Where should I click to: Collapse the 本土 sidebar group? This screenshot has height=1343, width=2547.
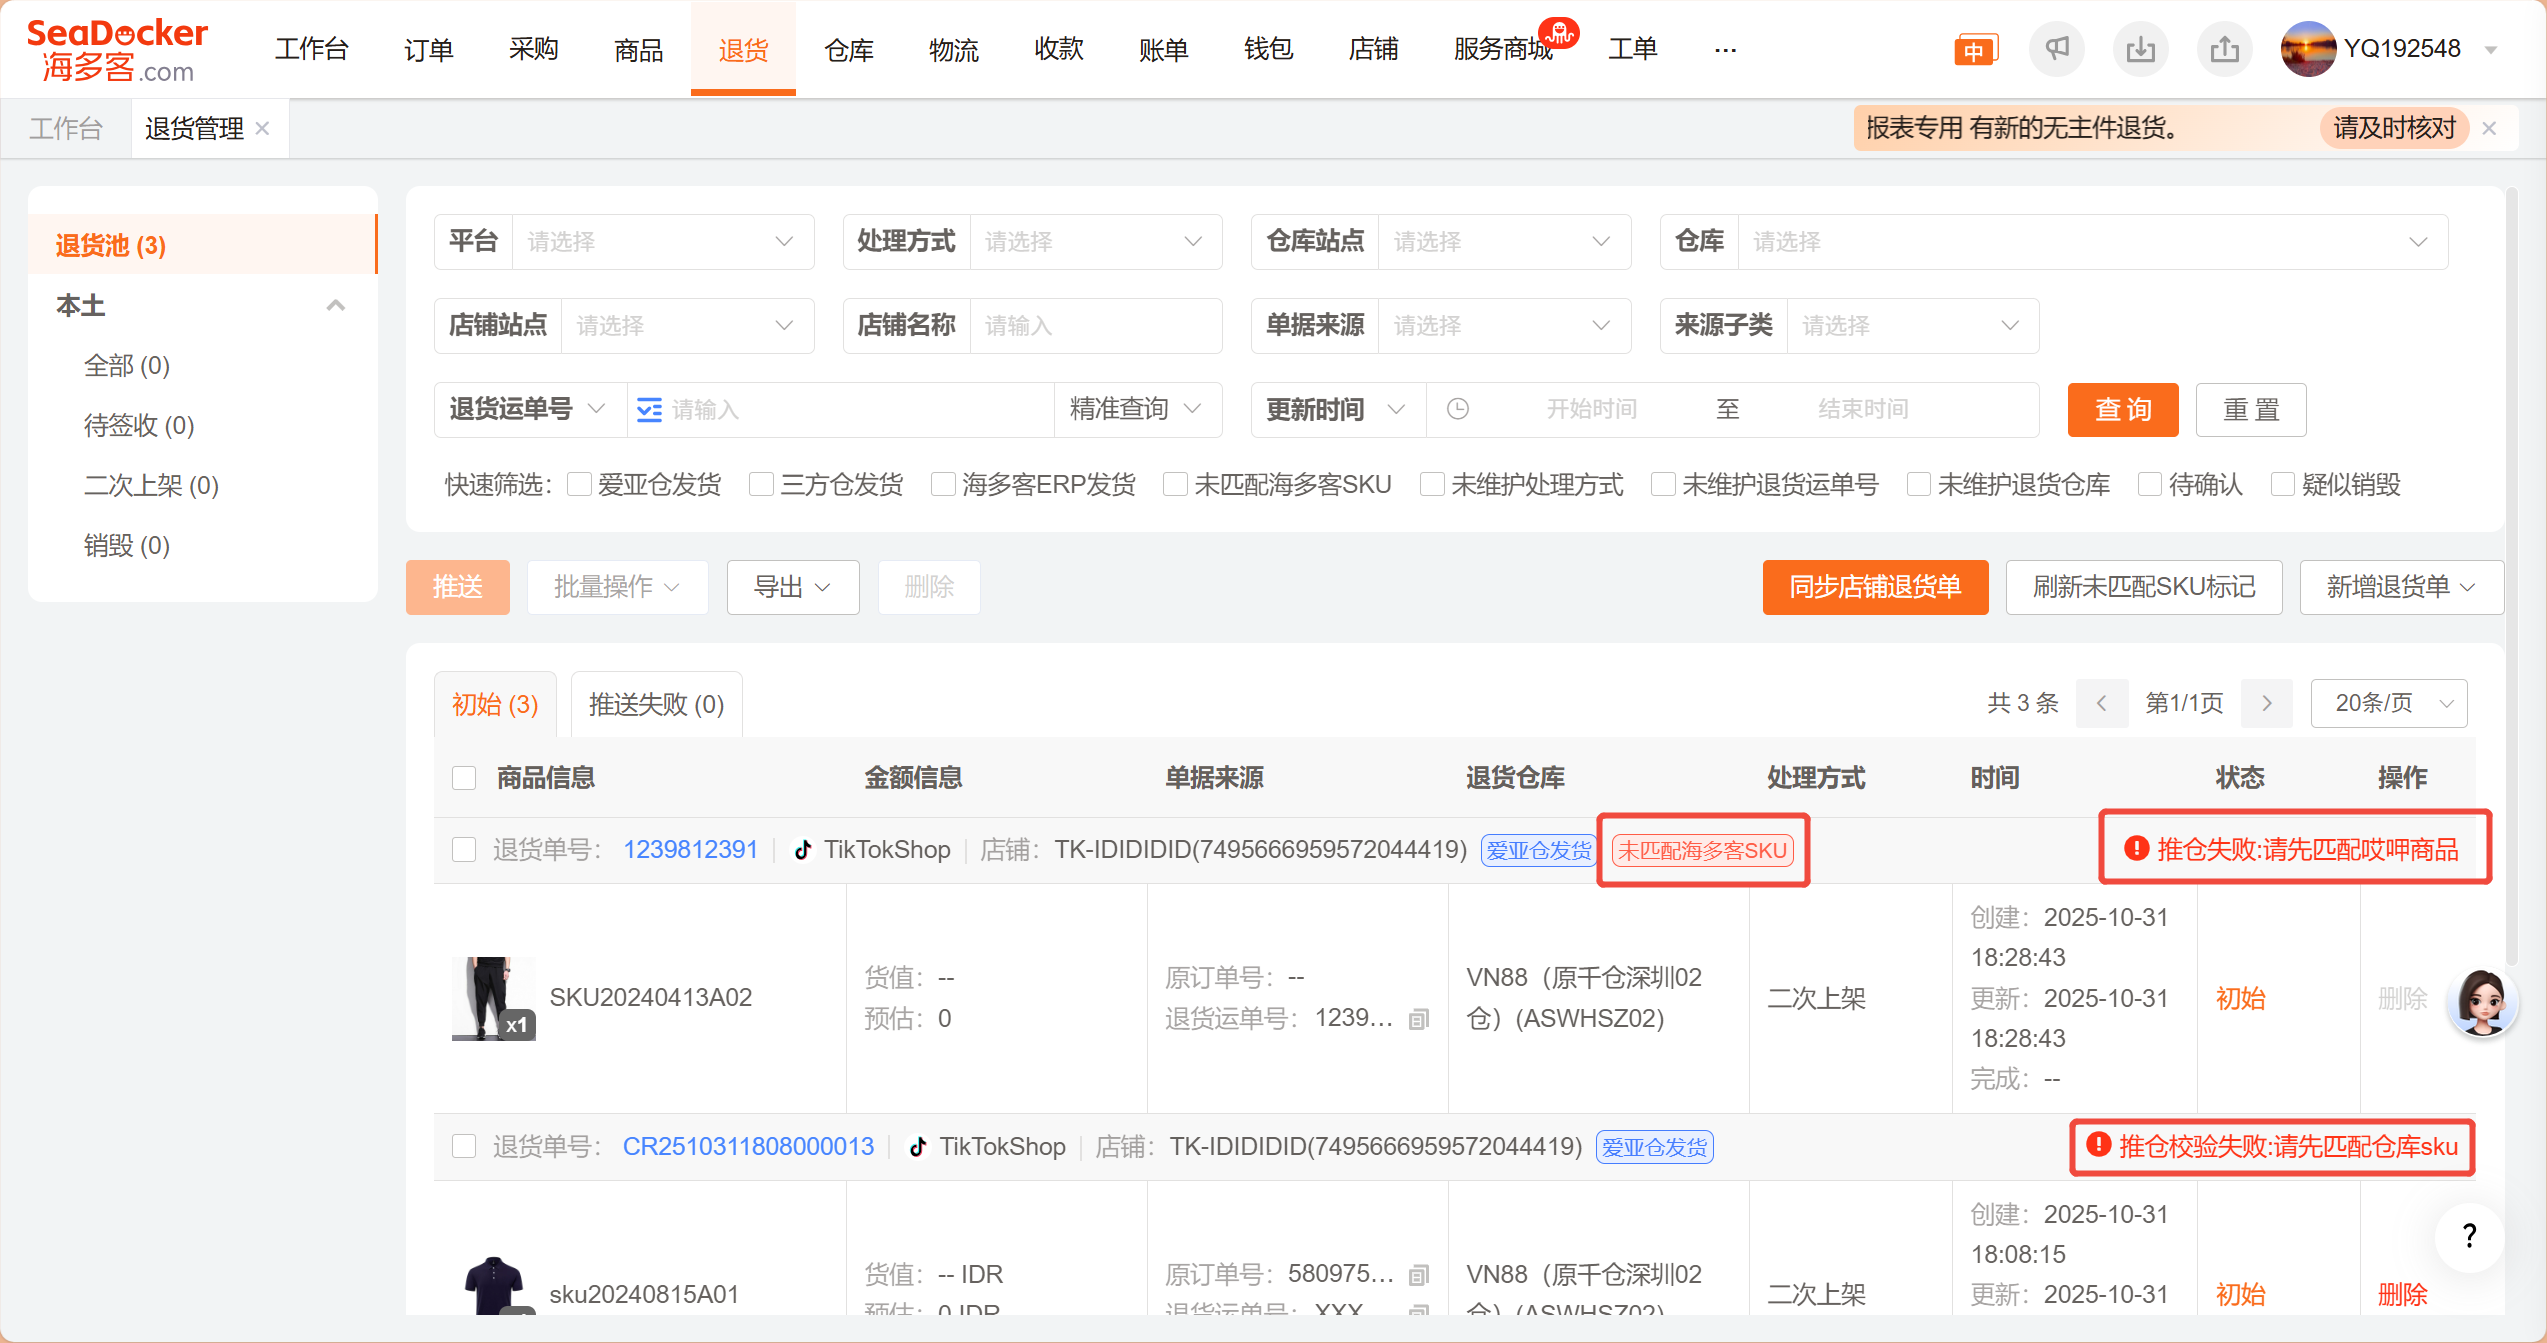click(336, 306)
